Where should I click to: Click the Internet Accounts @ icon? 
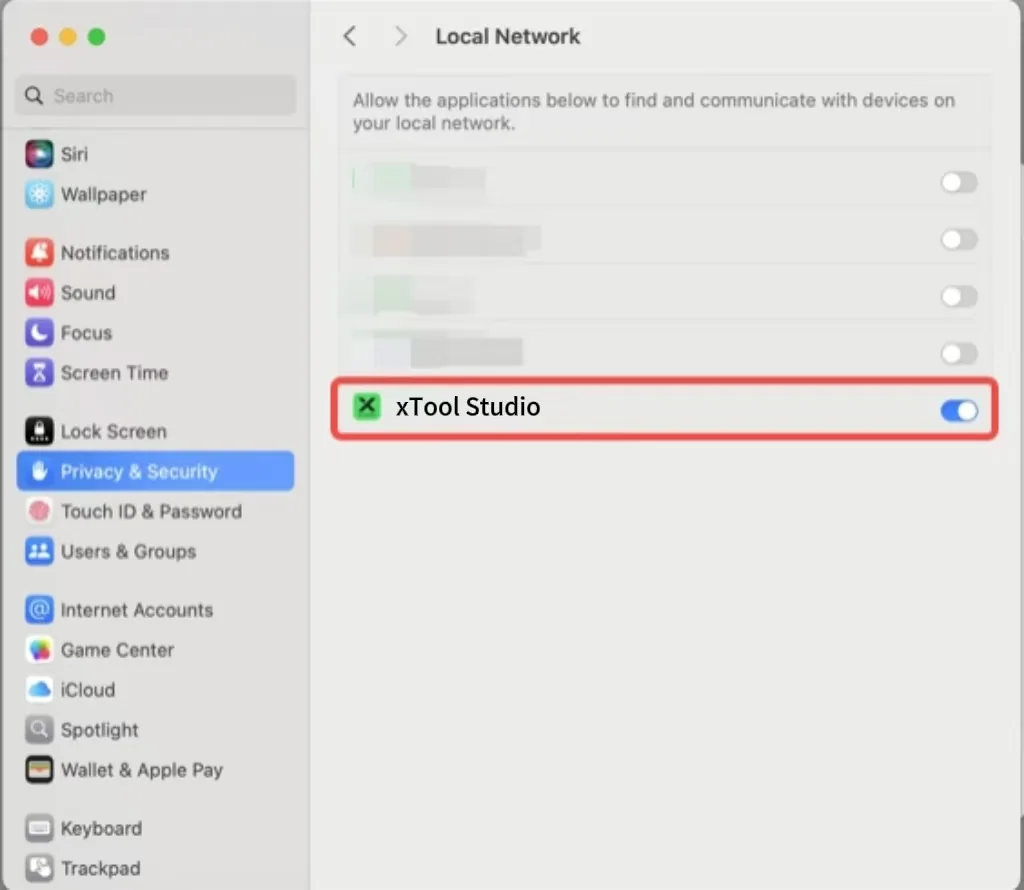pos(39,610)
